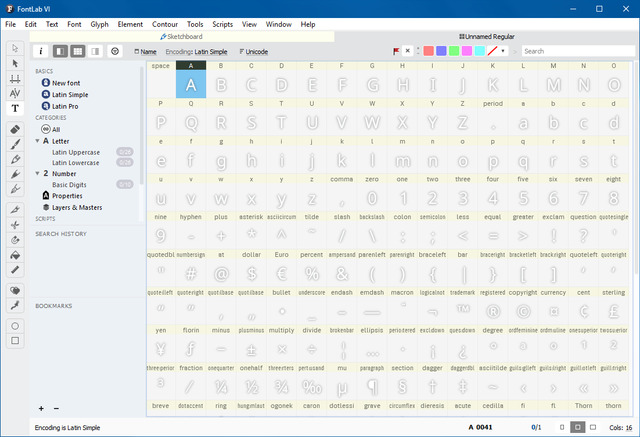Select the Latin Pro encoding
The image size is (640, 437).
coord(68,105)
